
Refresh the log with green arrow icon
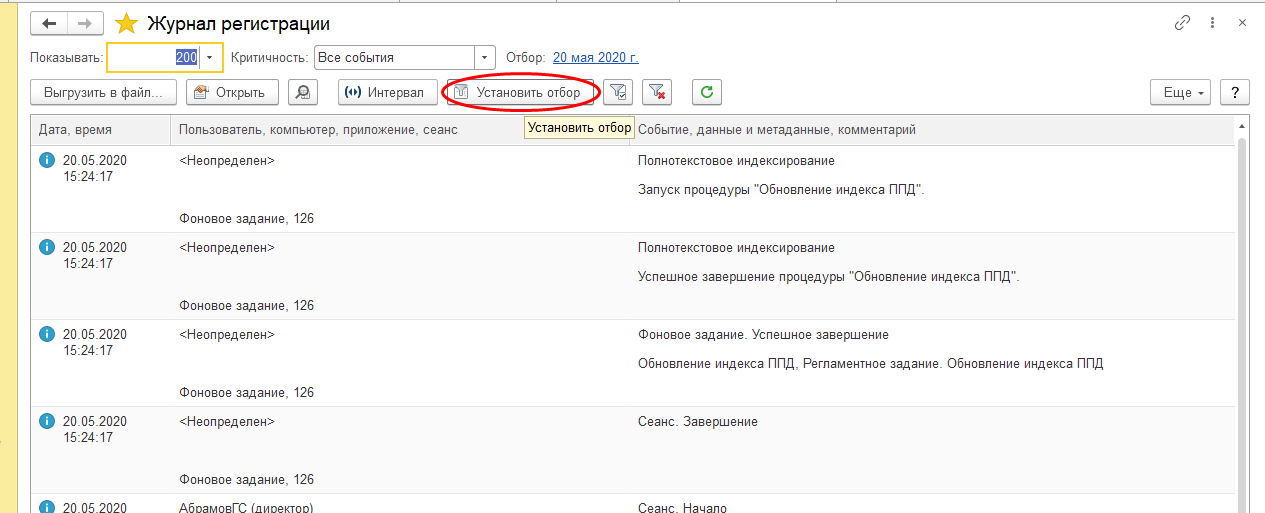coord(706,92)
